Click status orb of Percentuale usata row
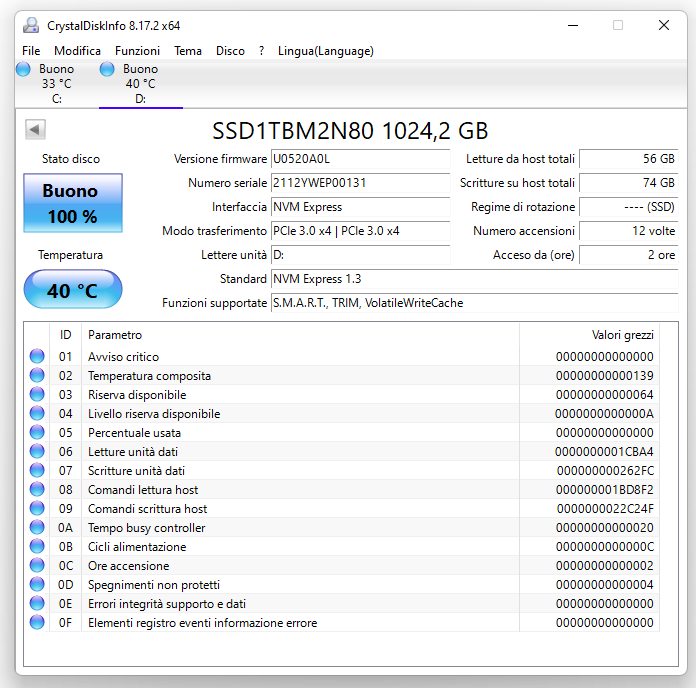The image size is (696, 688). point(37,432)
